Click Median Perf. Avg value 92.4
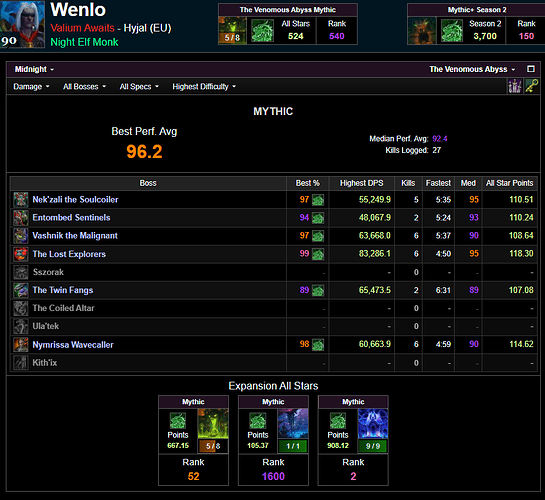 click(x=440, y=139)
